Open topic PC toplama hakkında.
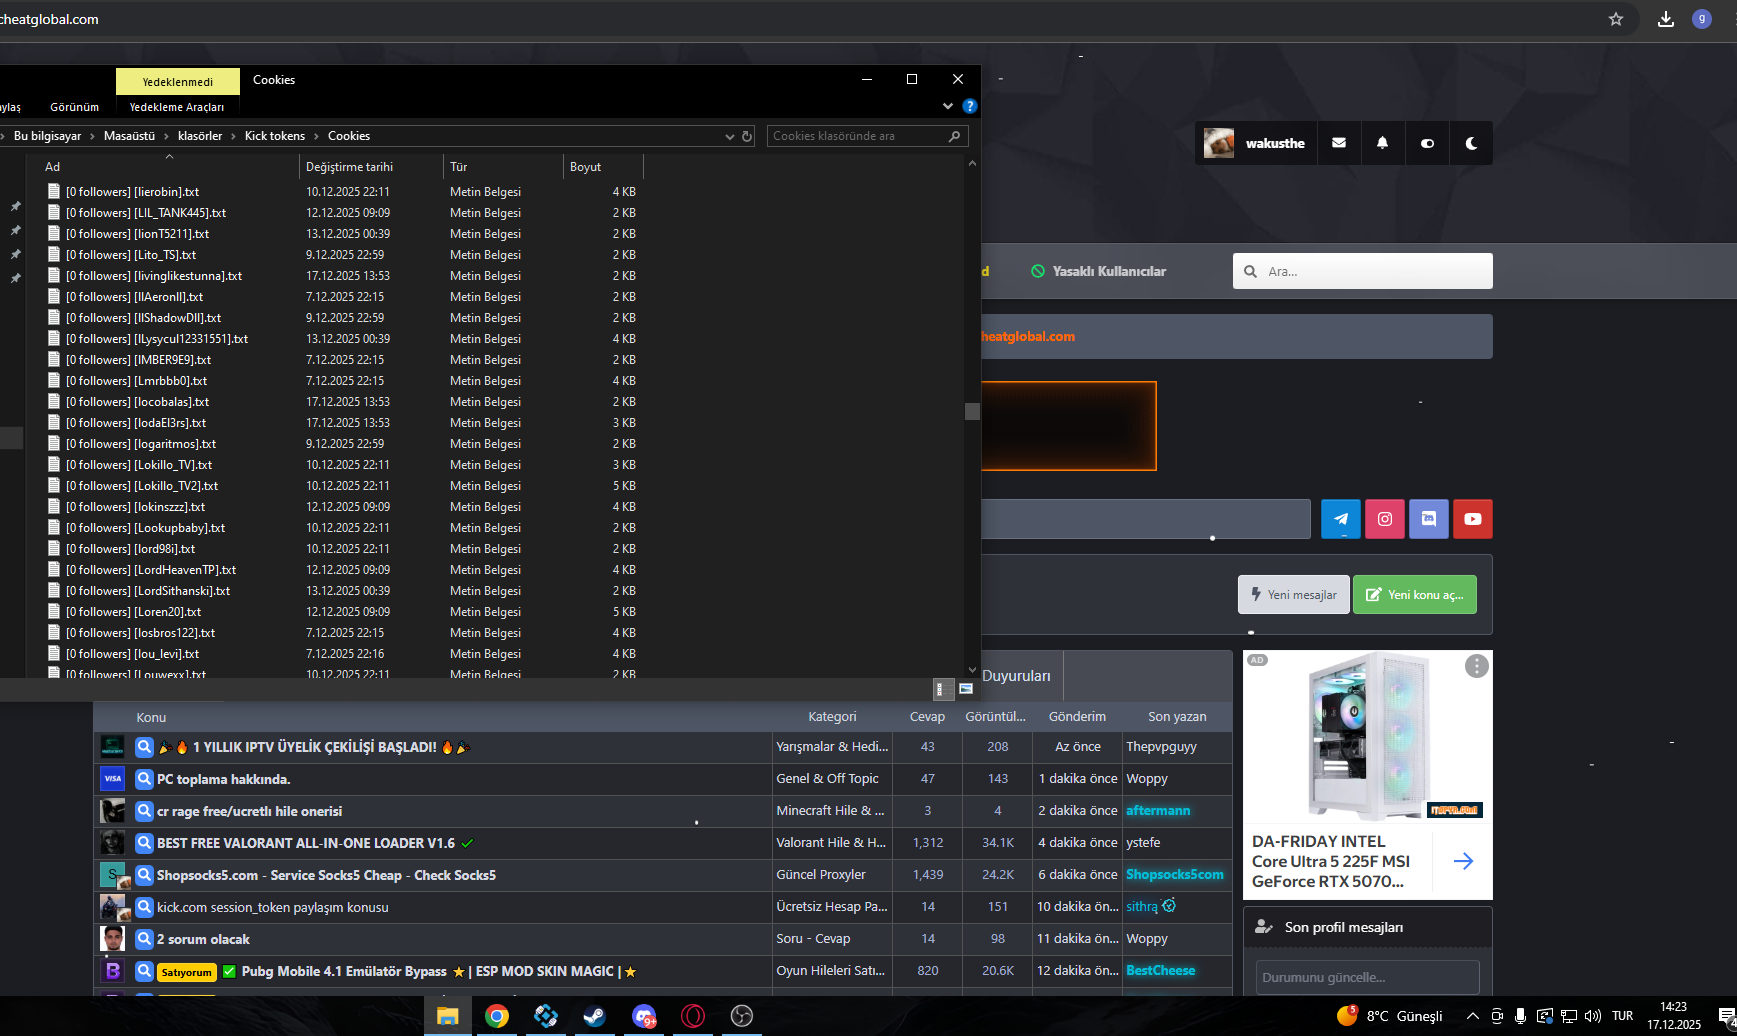Viewport: 1737px width, 1036px height. point(224,779)
